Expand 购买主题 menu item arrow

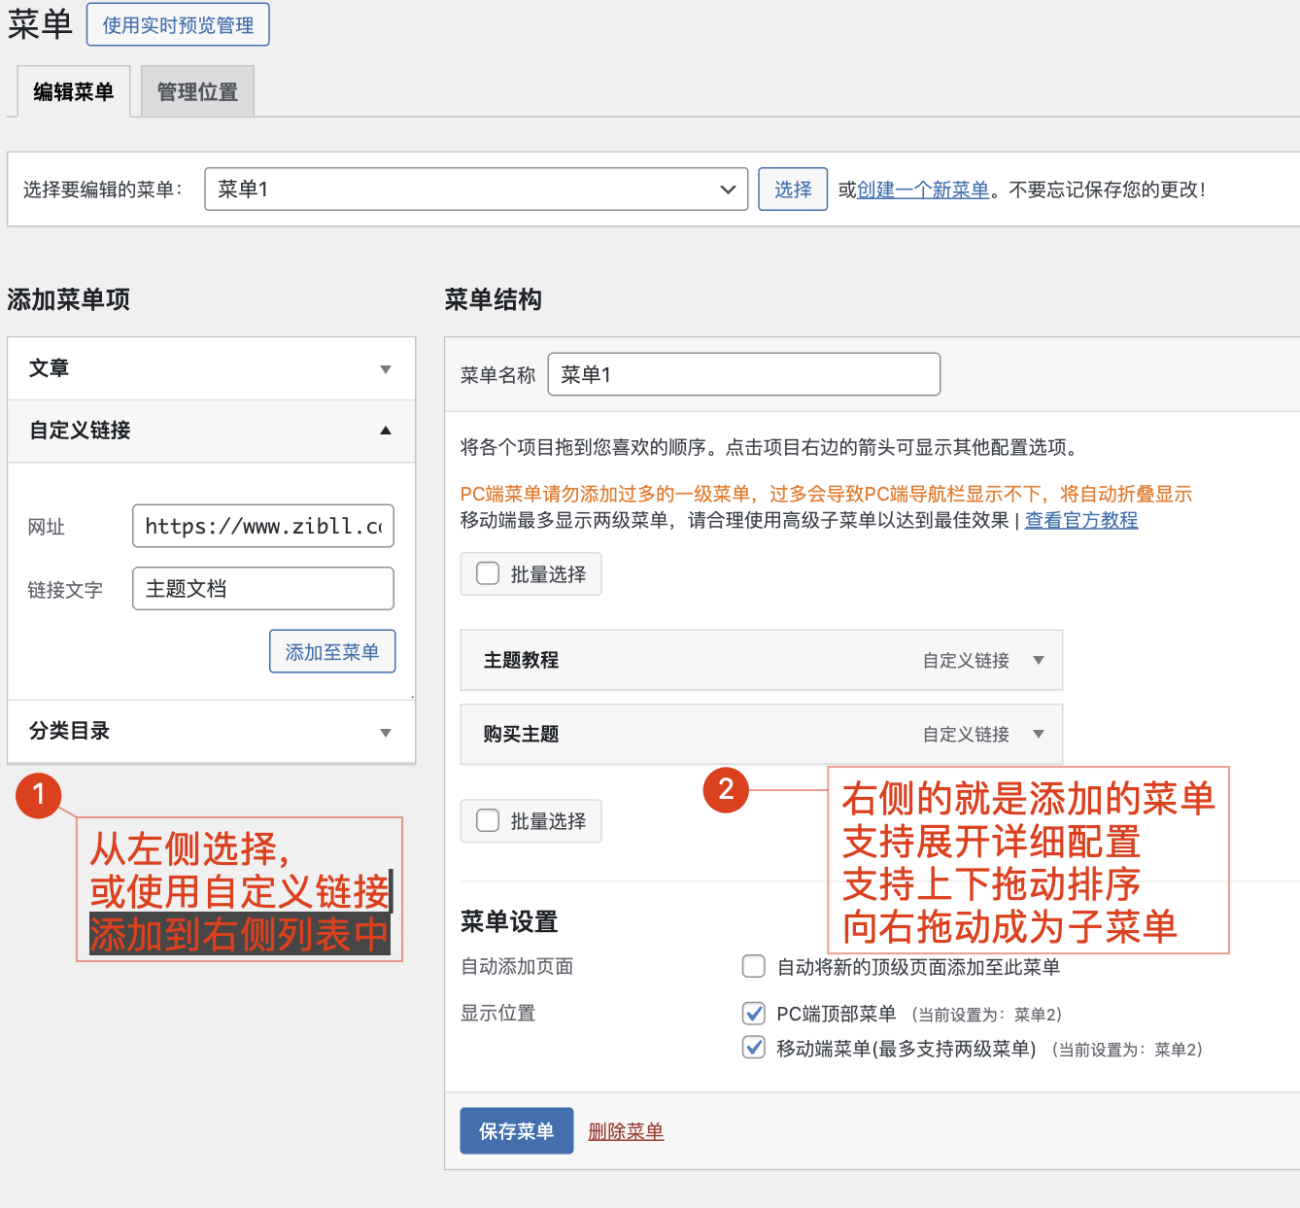1038,734
